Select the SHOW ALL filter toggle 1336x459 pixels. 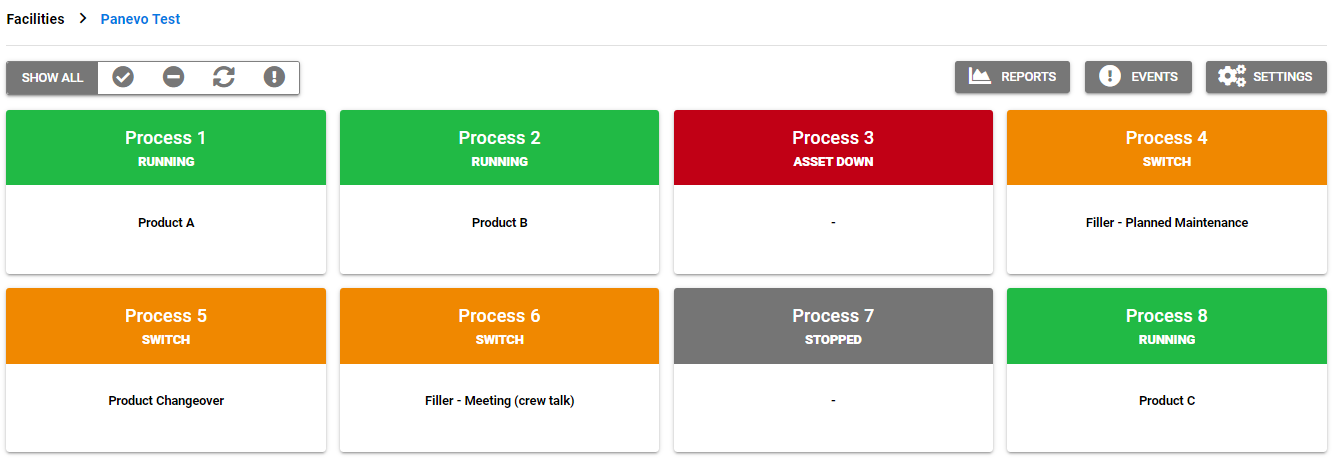[x=53, y=78]
